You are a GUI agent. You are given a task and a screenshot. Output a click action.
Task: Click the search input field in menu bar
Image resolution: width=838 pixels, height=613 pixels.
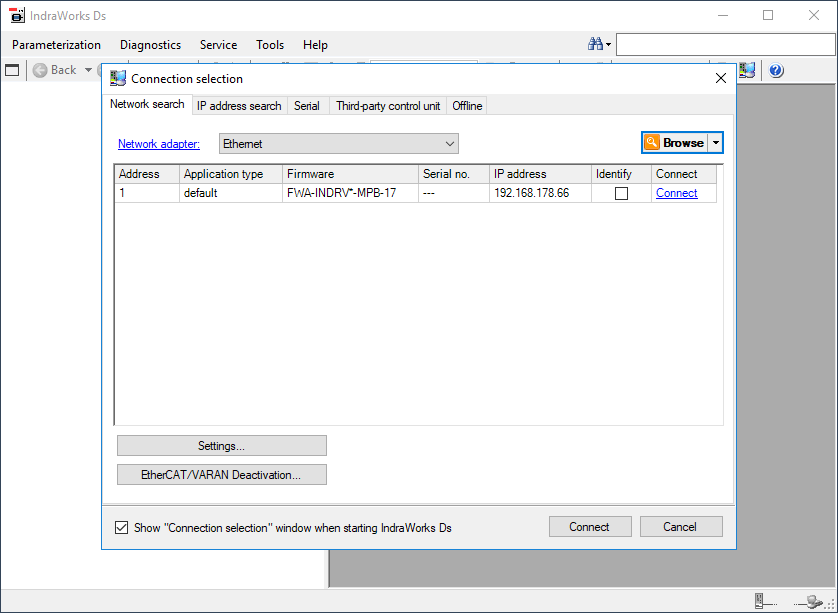[725, 44]
